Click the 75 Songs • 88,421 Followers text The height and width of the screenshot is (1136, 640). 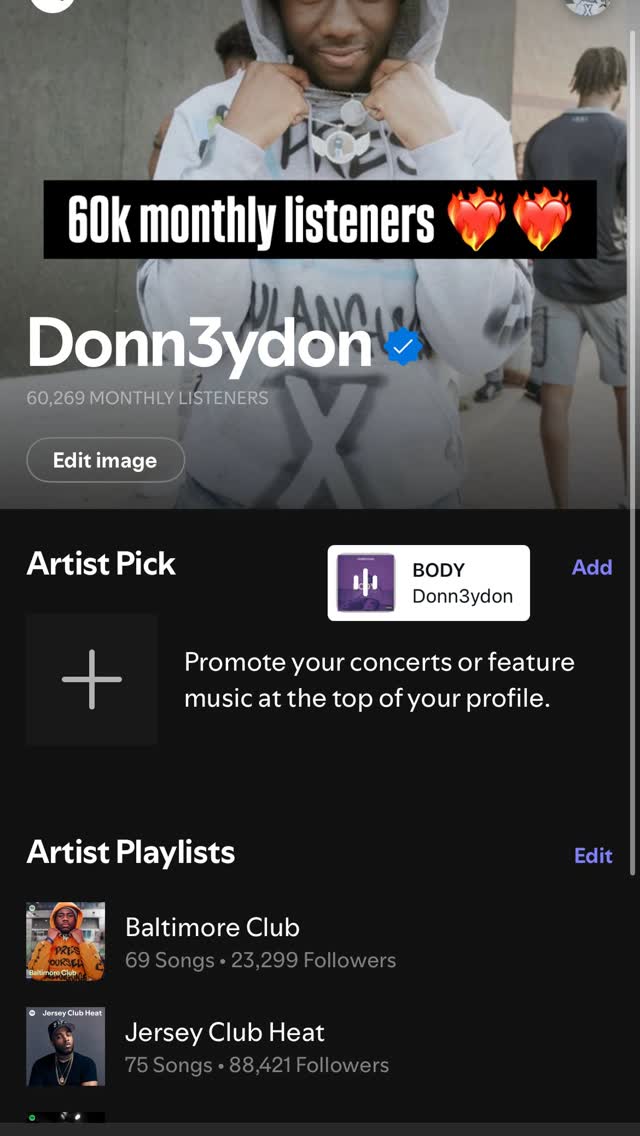coord(257,1065)
